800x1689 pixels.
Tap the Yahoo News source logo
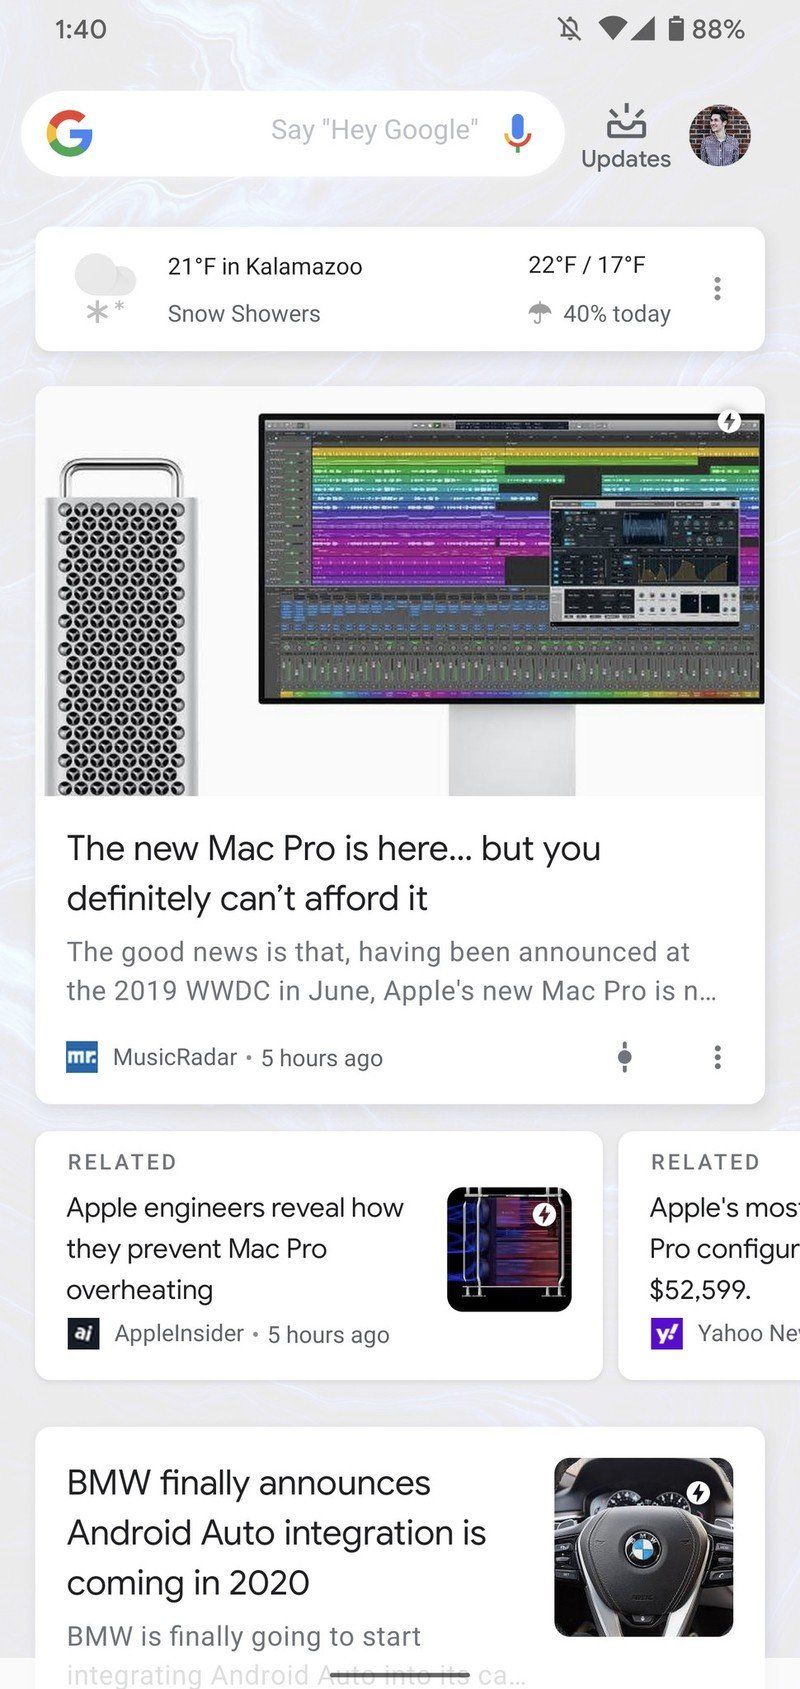click(x=667, y=1333)
